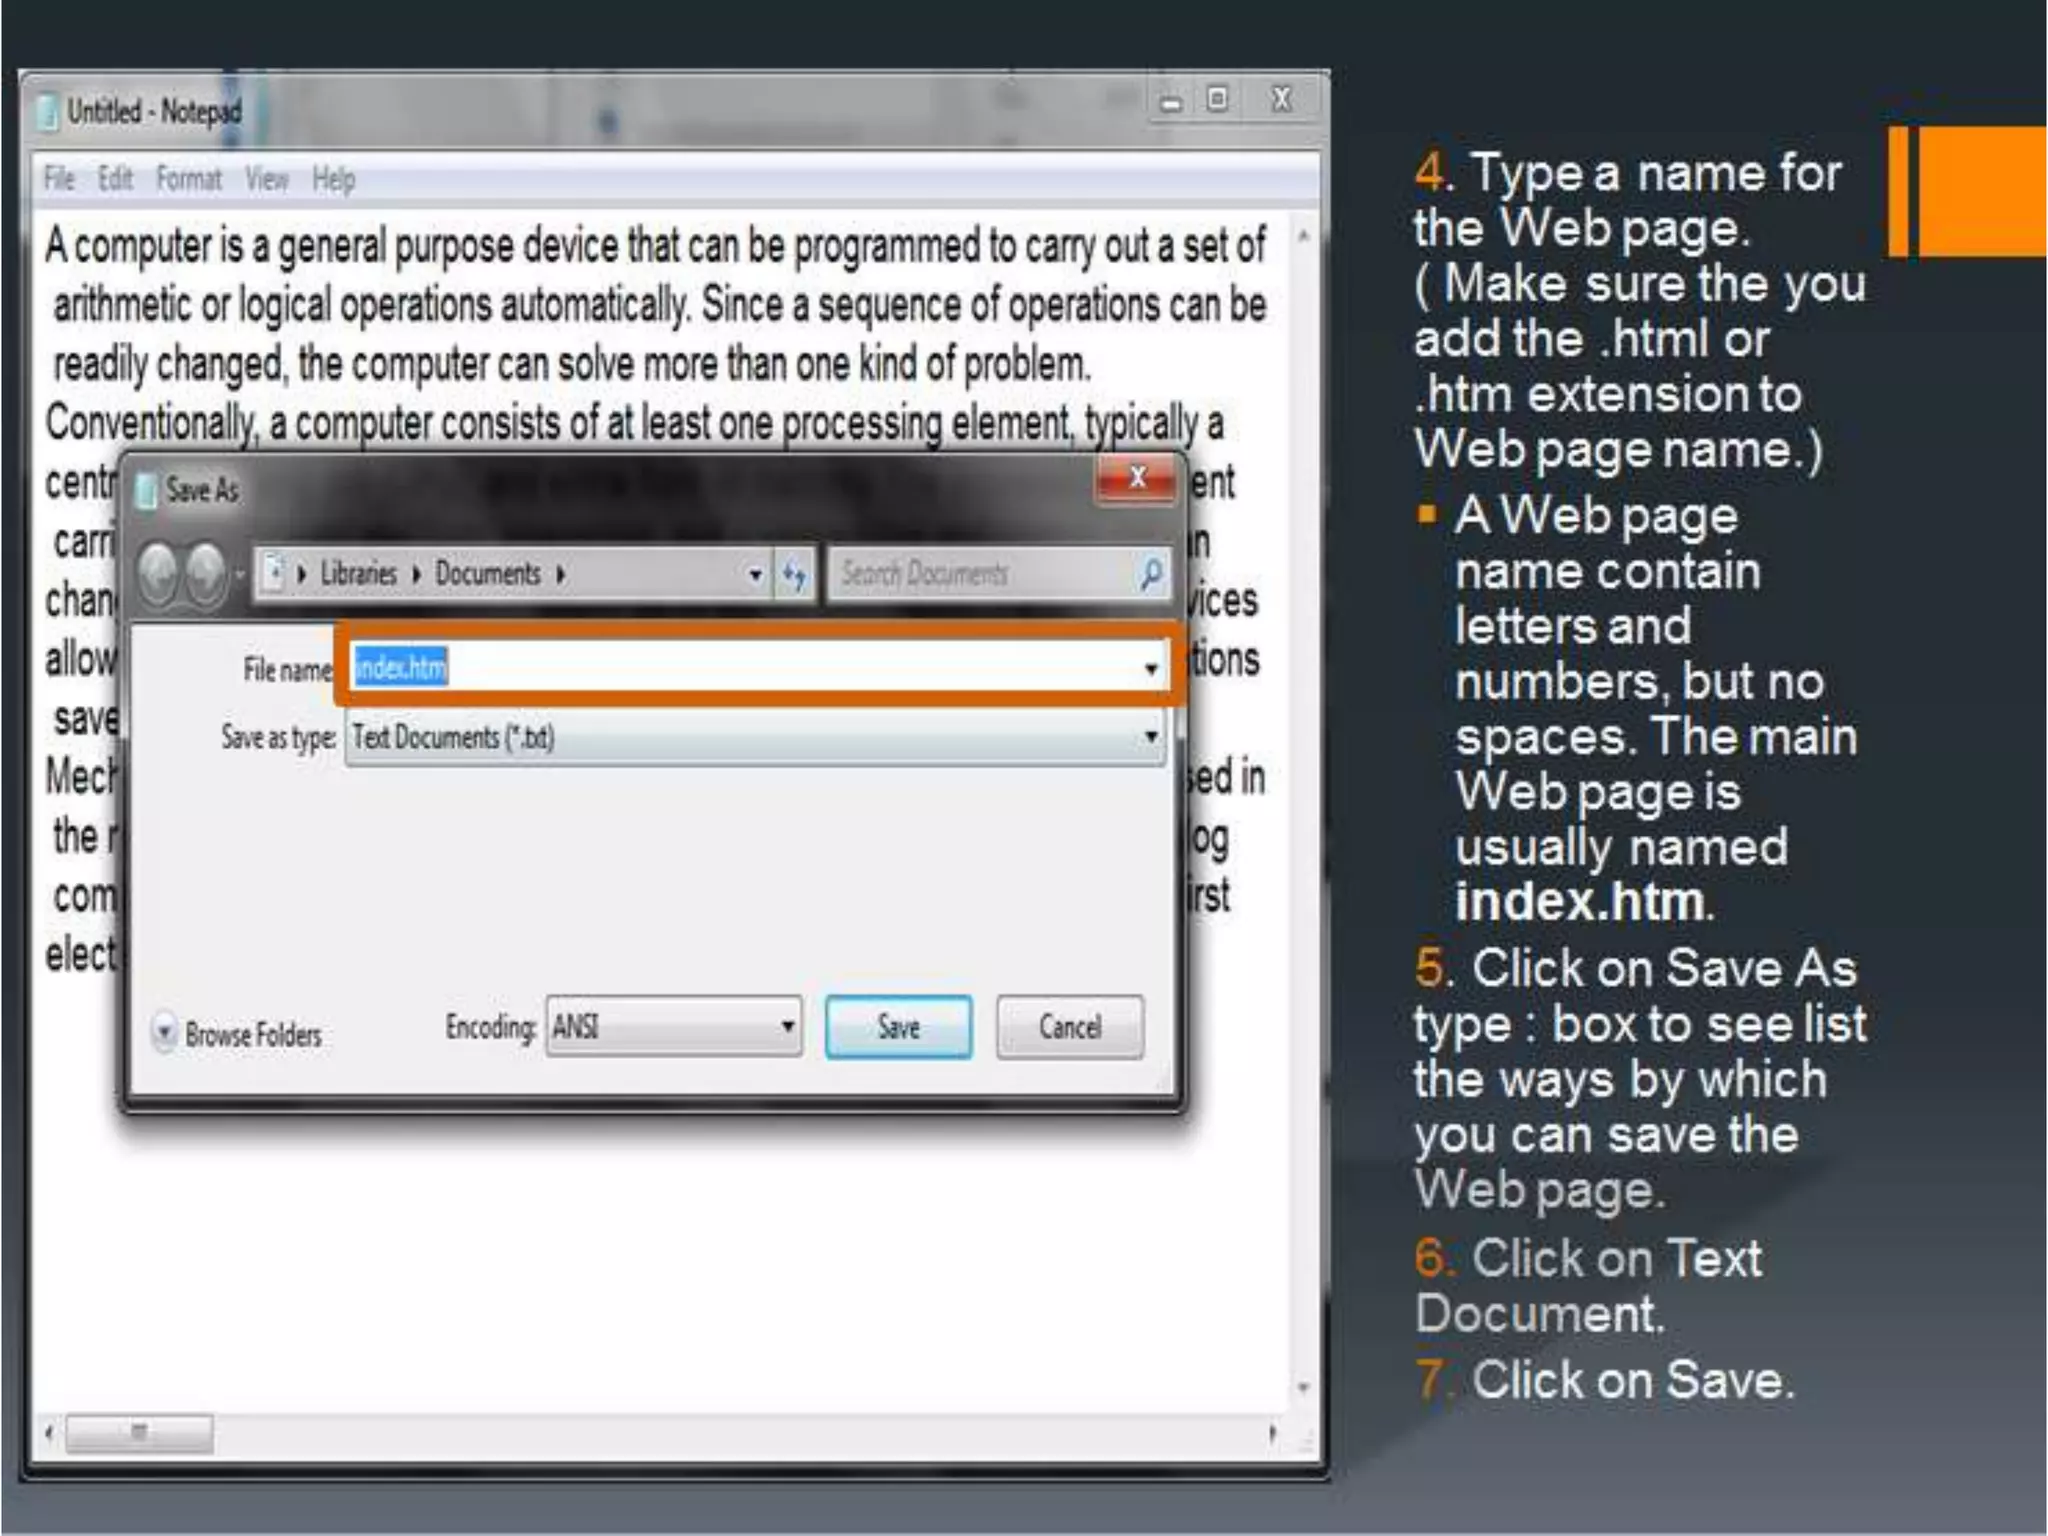The width and height of the screenshot is (2048, 1536).
Task: Open the File name history dropdown arrow
Action: tap(1151, 668)
